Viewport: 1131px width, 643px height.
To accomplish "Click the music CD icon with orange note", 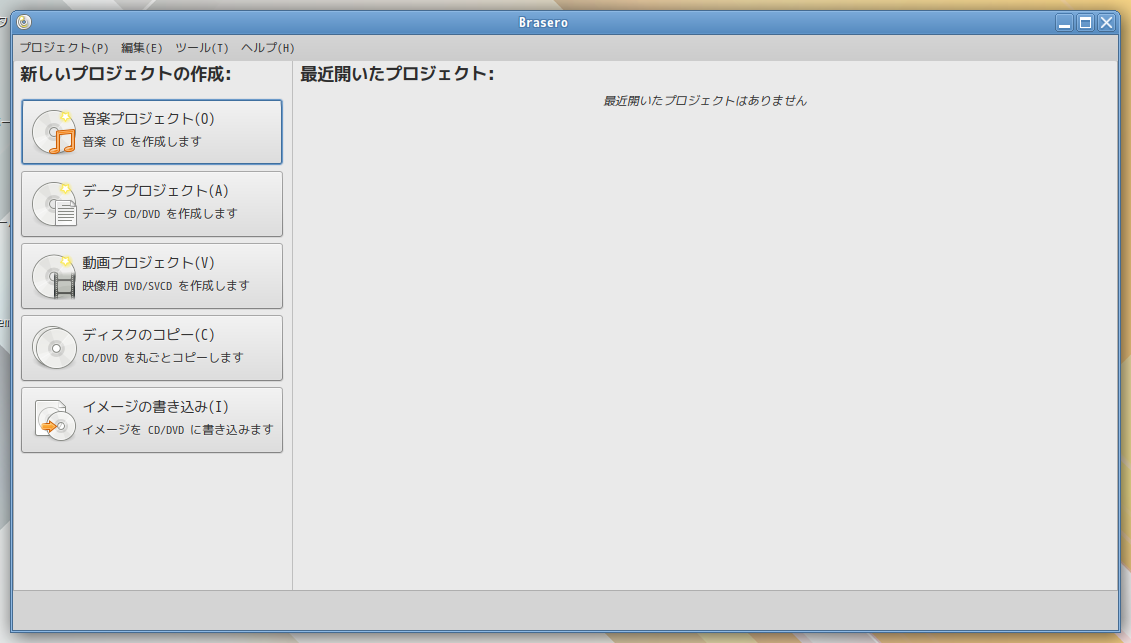I will (x=54, y=131).
